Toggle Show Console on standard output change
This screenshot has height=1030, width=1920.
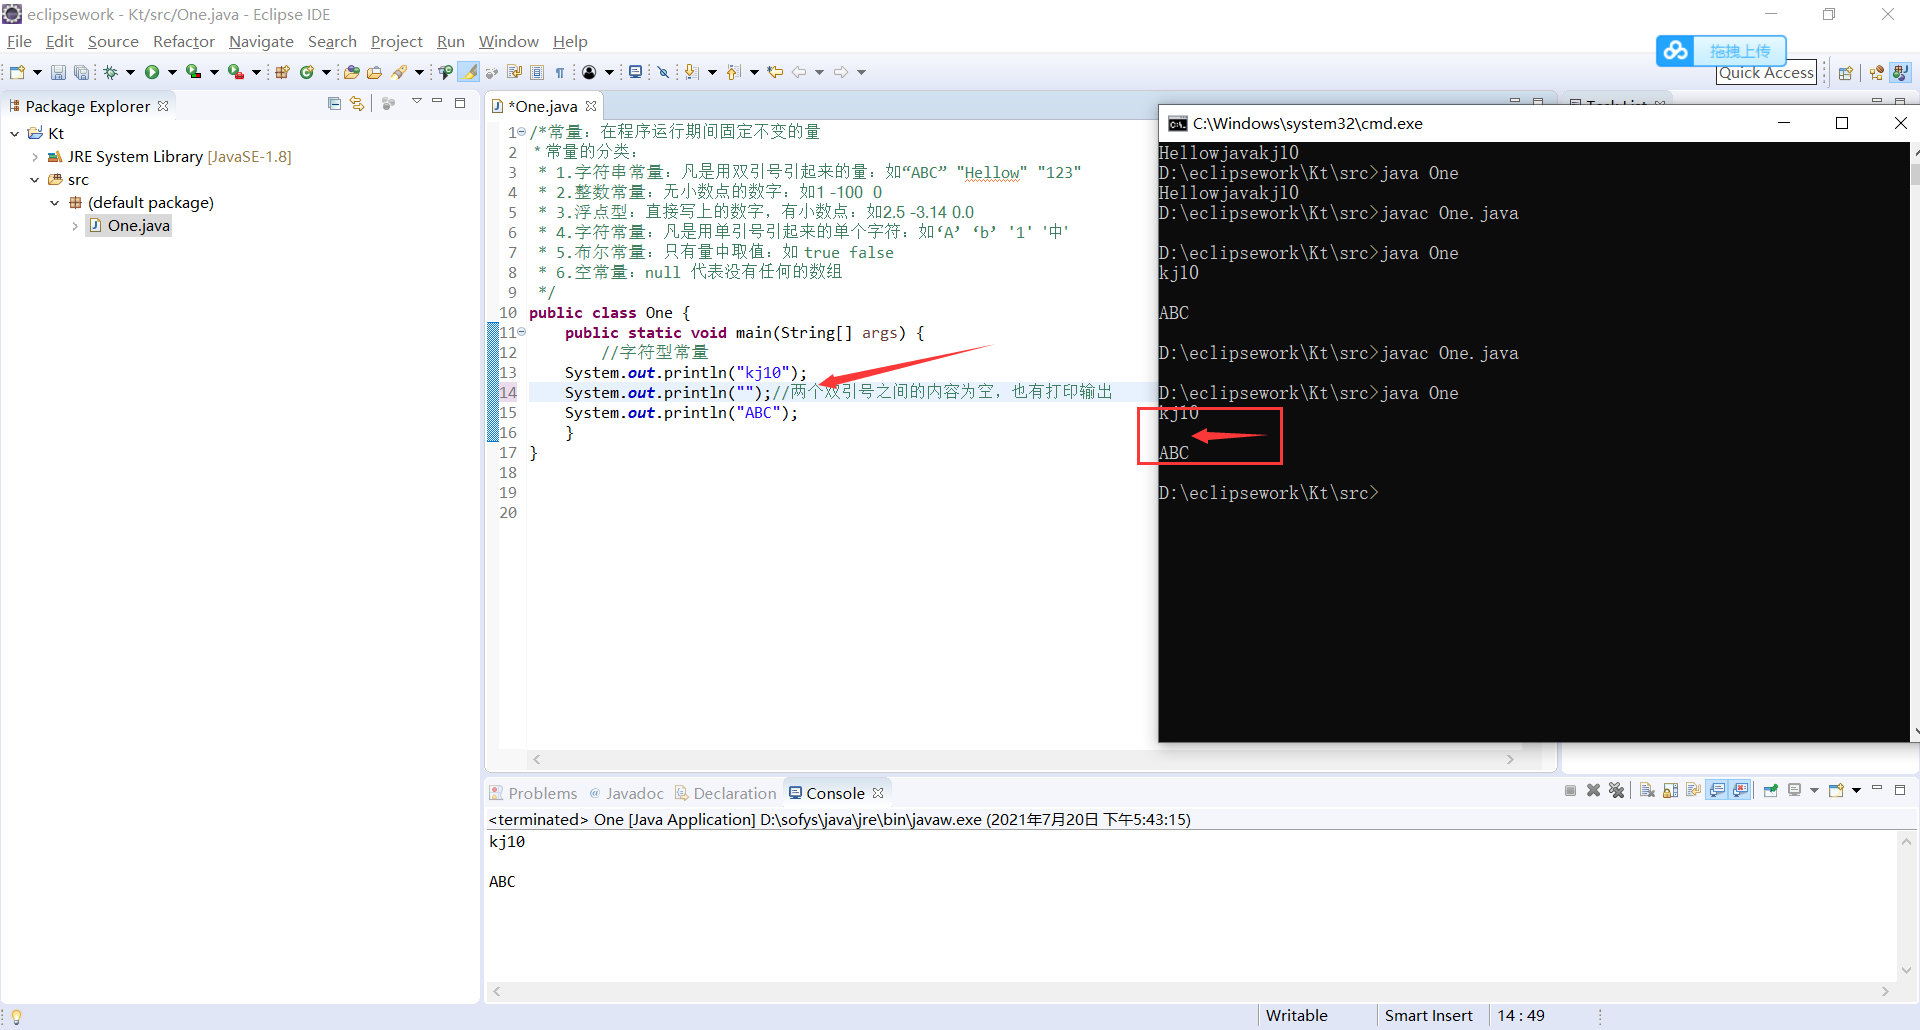click(1717, 790)
